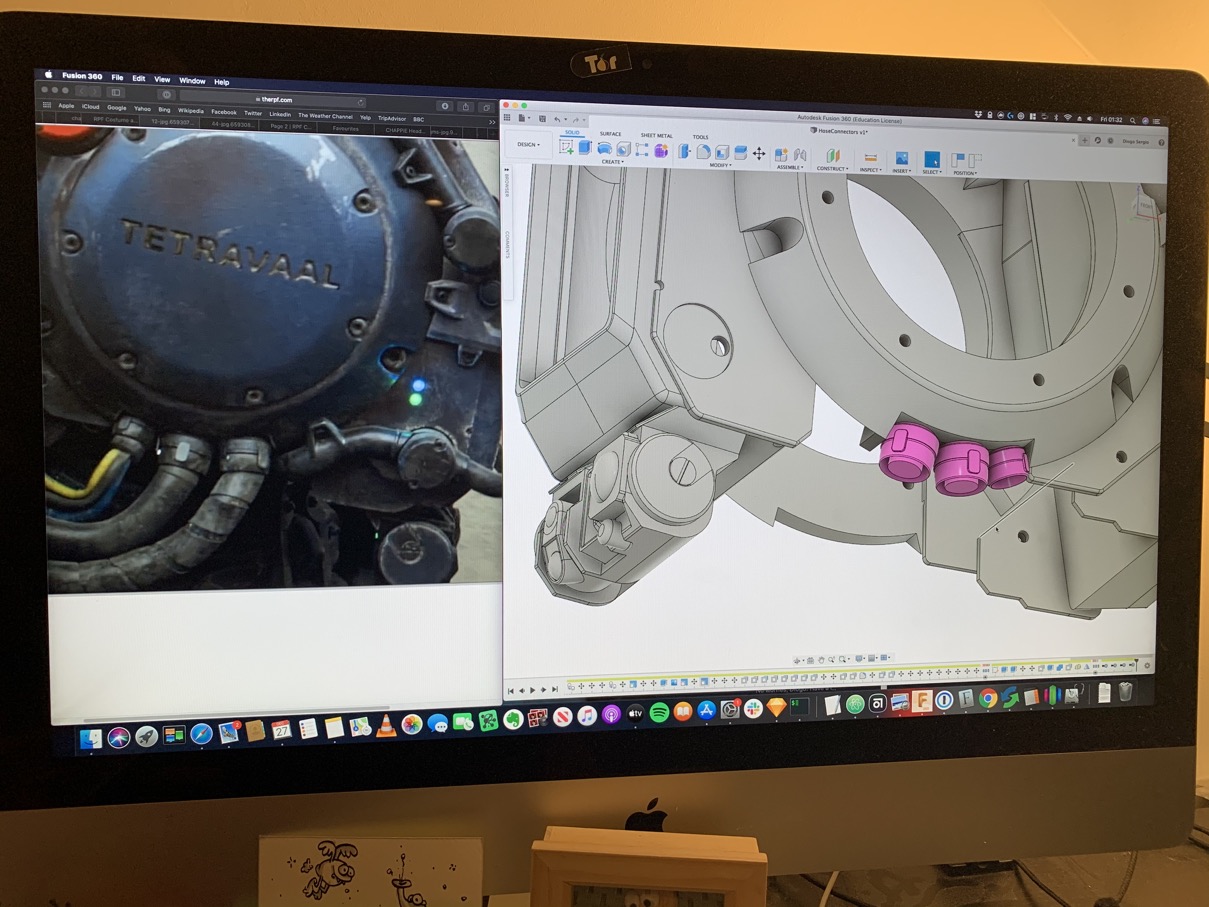Expand the Modify dropdown menu

click(x=721, y=165)
